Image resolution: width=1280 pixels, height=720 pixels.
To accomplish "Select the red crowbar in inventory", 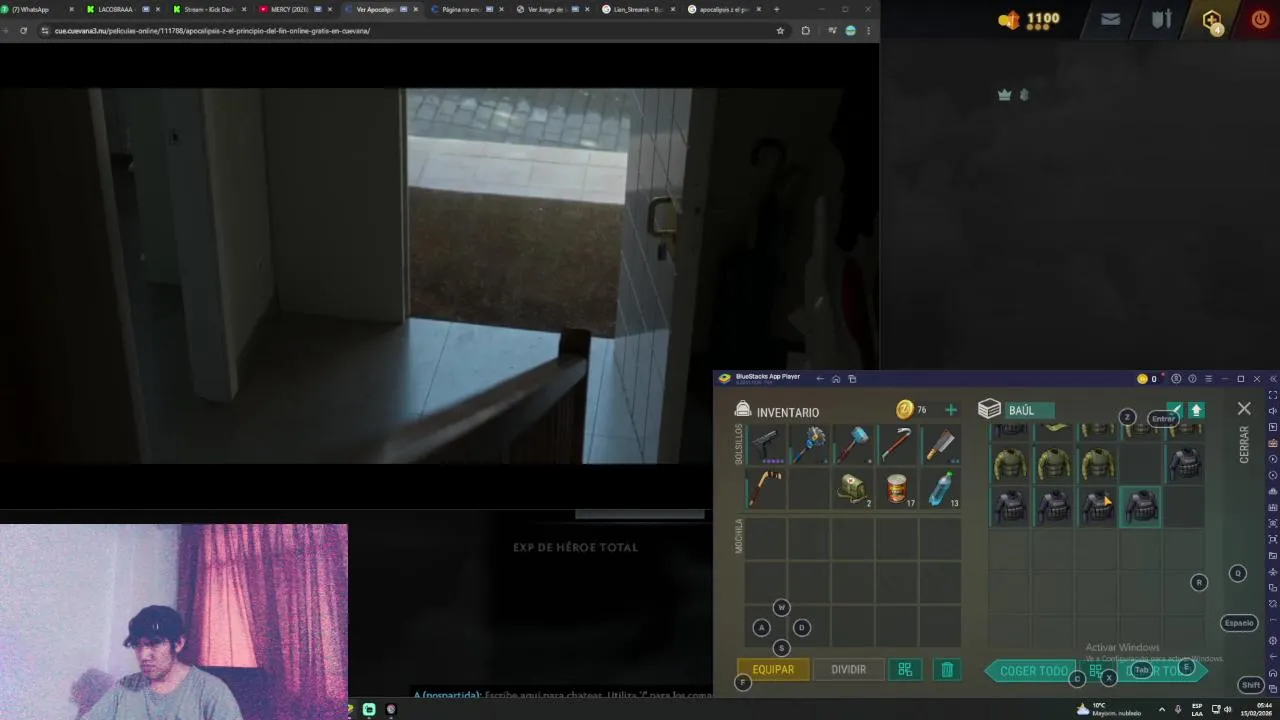I will [897, 444].
